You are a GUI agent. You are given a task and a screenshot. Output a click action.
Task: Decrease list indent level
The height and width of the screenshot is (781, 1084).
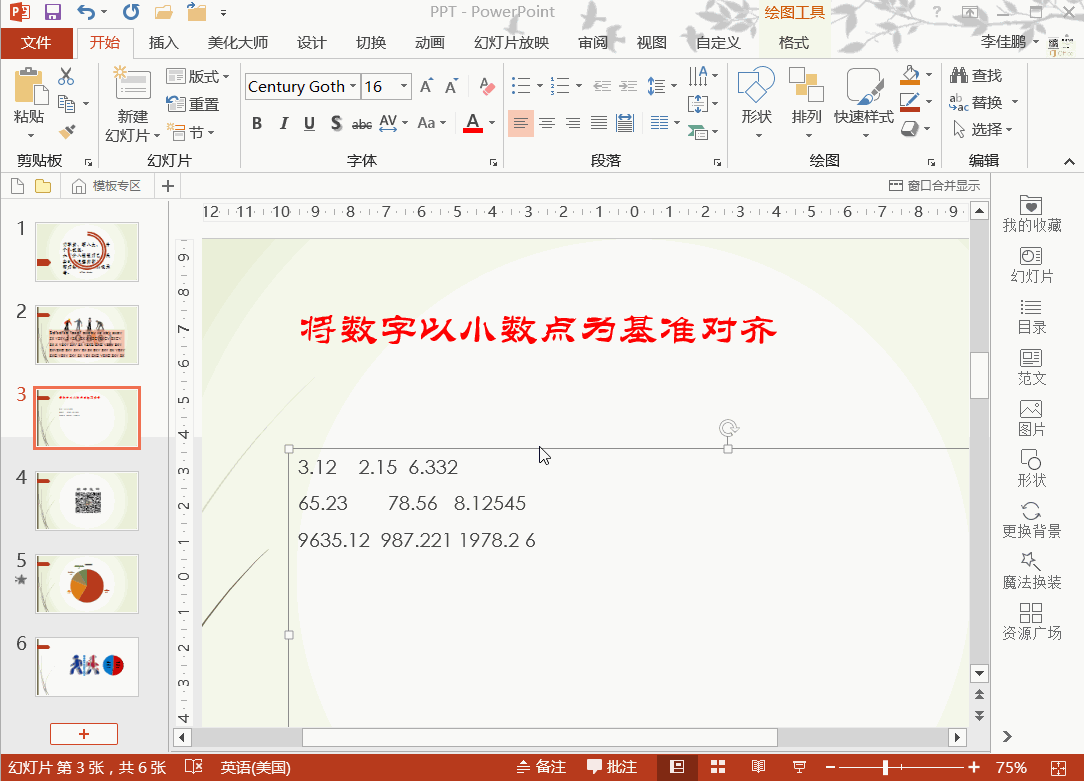click(602, 86)
